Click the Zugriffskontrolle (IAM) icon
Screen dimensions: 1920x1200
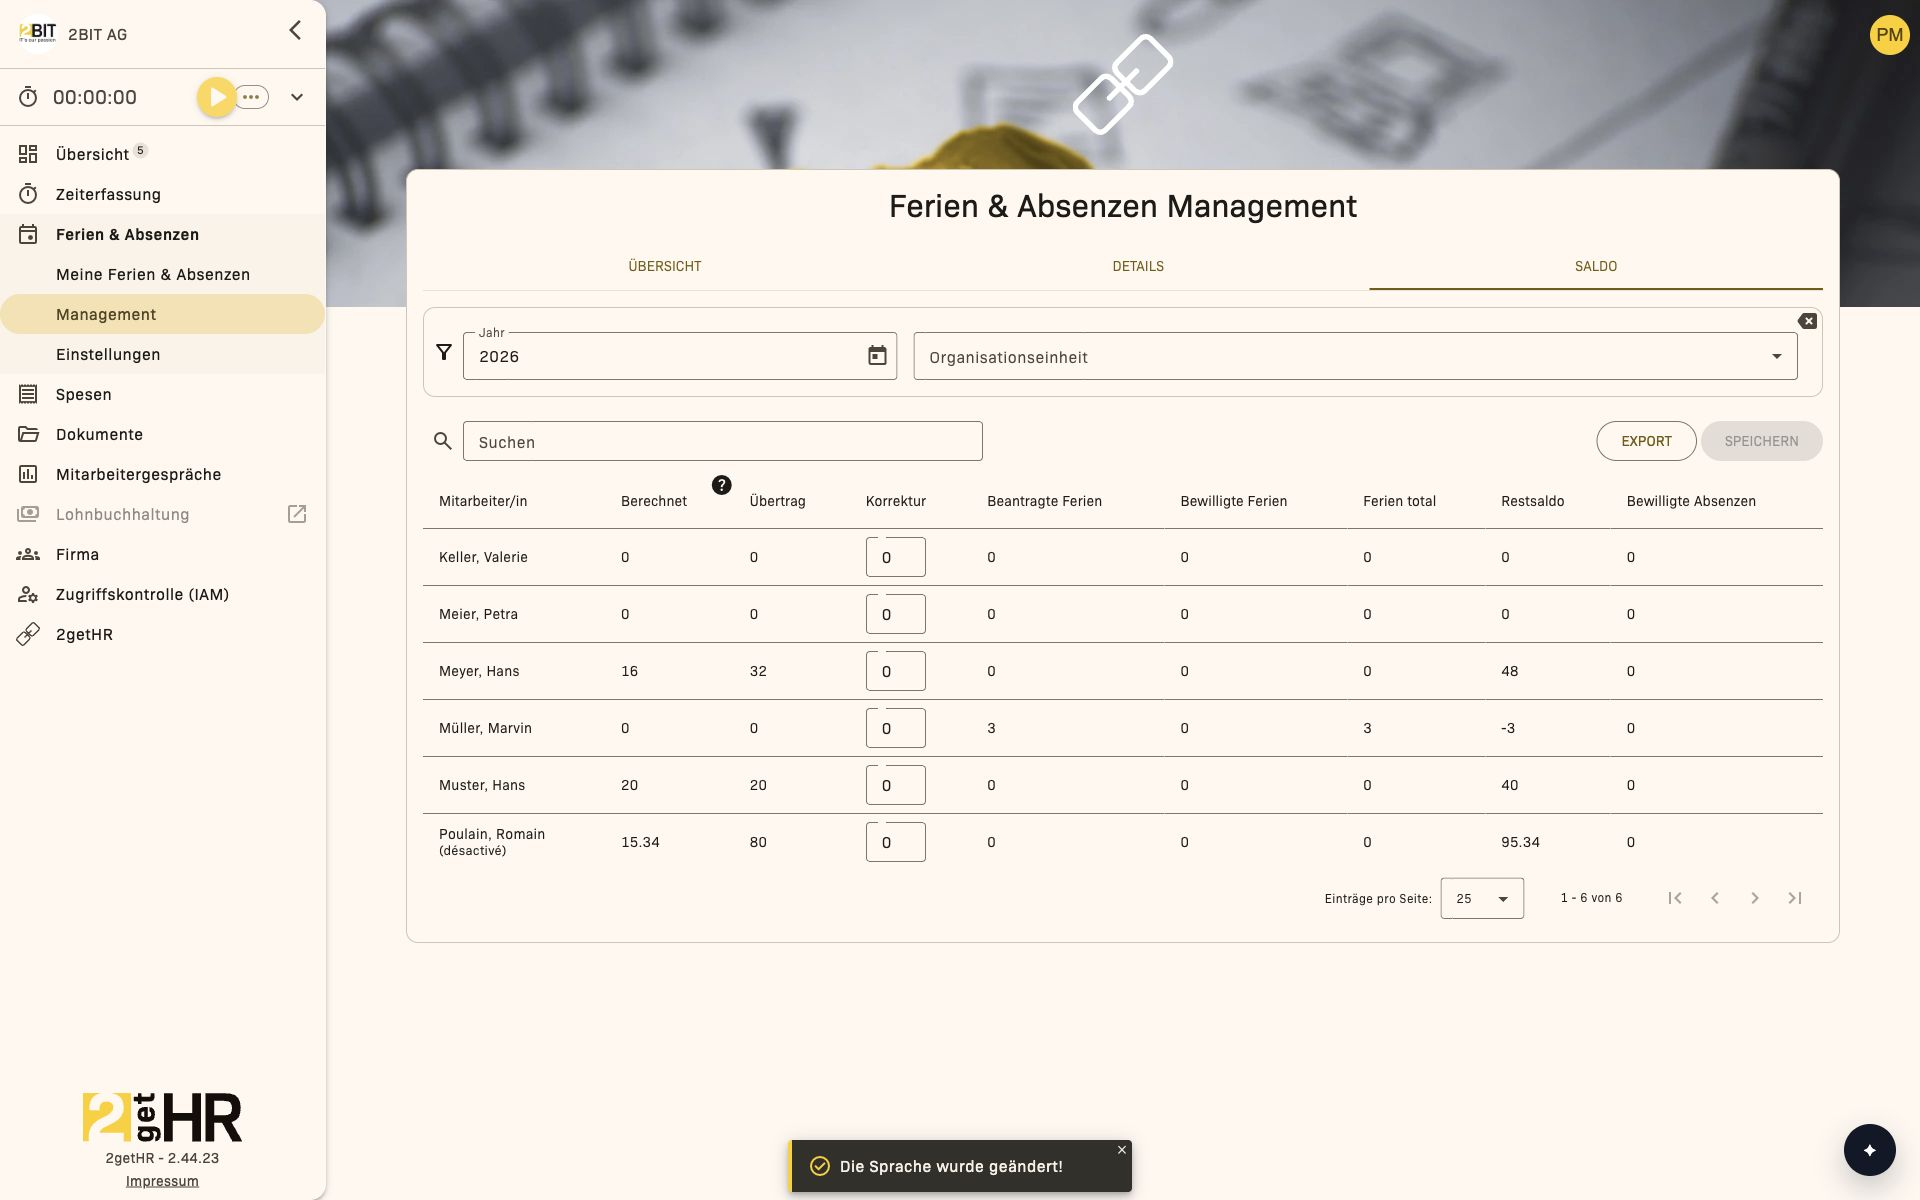28,594
